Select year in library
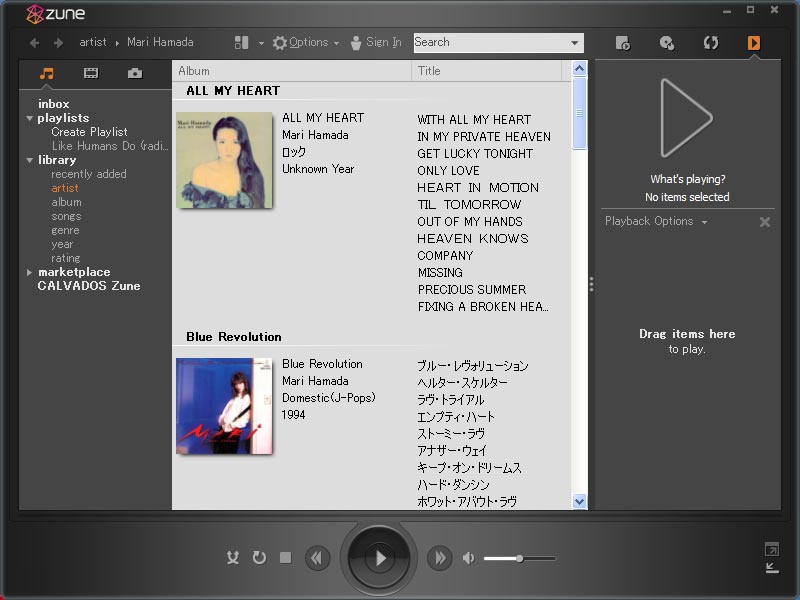 click(62, 244)
